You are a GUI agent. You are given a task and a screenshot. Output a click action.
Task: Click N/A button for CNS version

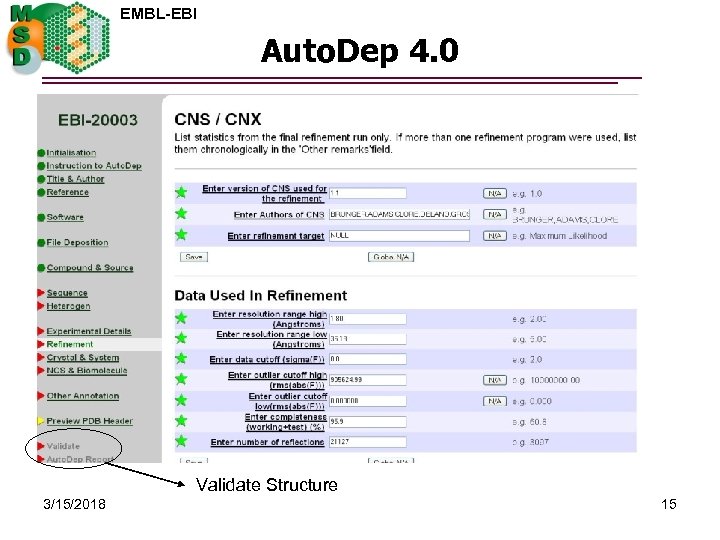[495, 194]
